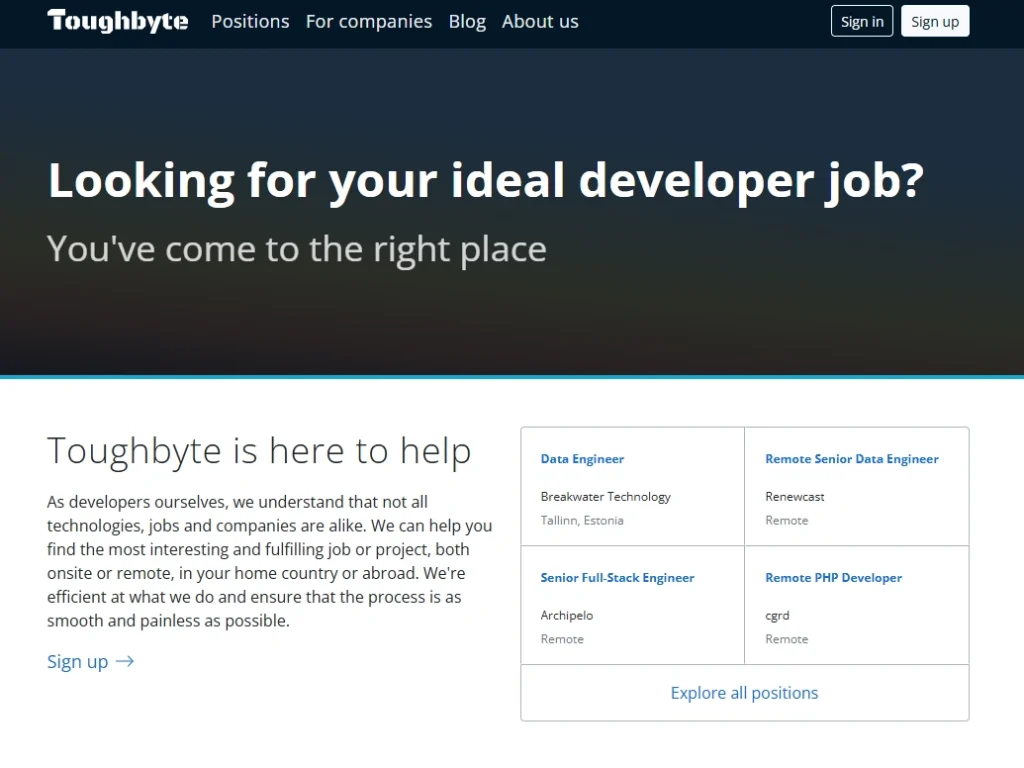Click the Sign up button in header
Screen dimensions: 1024x768
point(935,21)
